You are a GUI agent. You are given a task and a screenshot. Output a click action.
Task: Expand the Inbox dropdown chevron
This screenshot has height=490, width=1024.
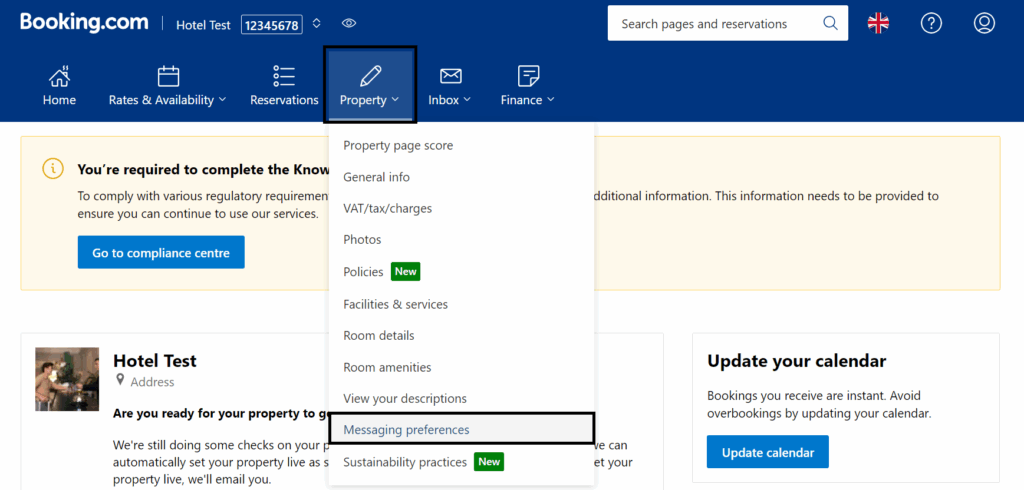click(x=467, y=100)
